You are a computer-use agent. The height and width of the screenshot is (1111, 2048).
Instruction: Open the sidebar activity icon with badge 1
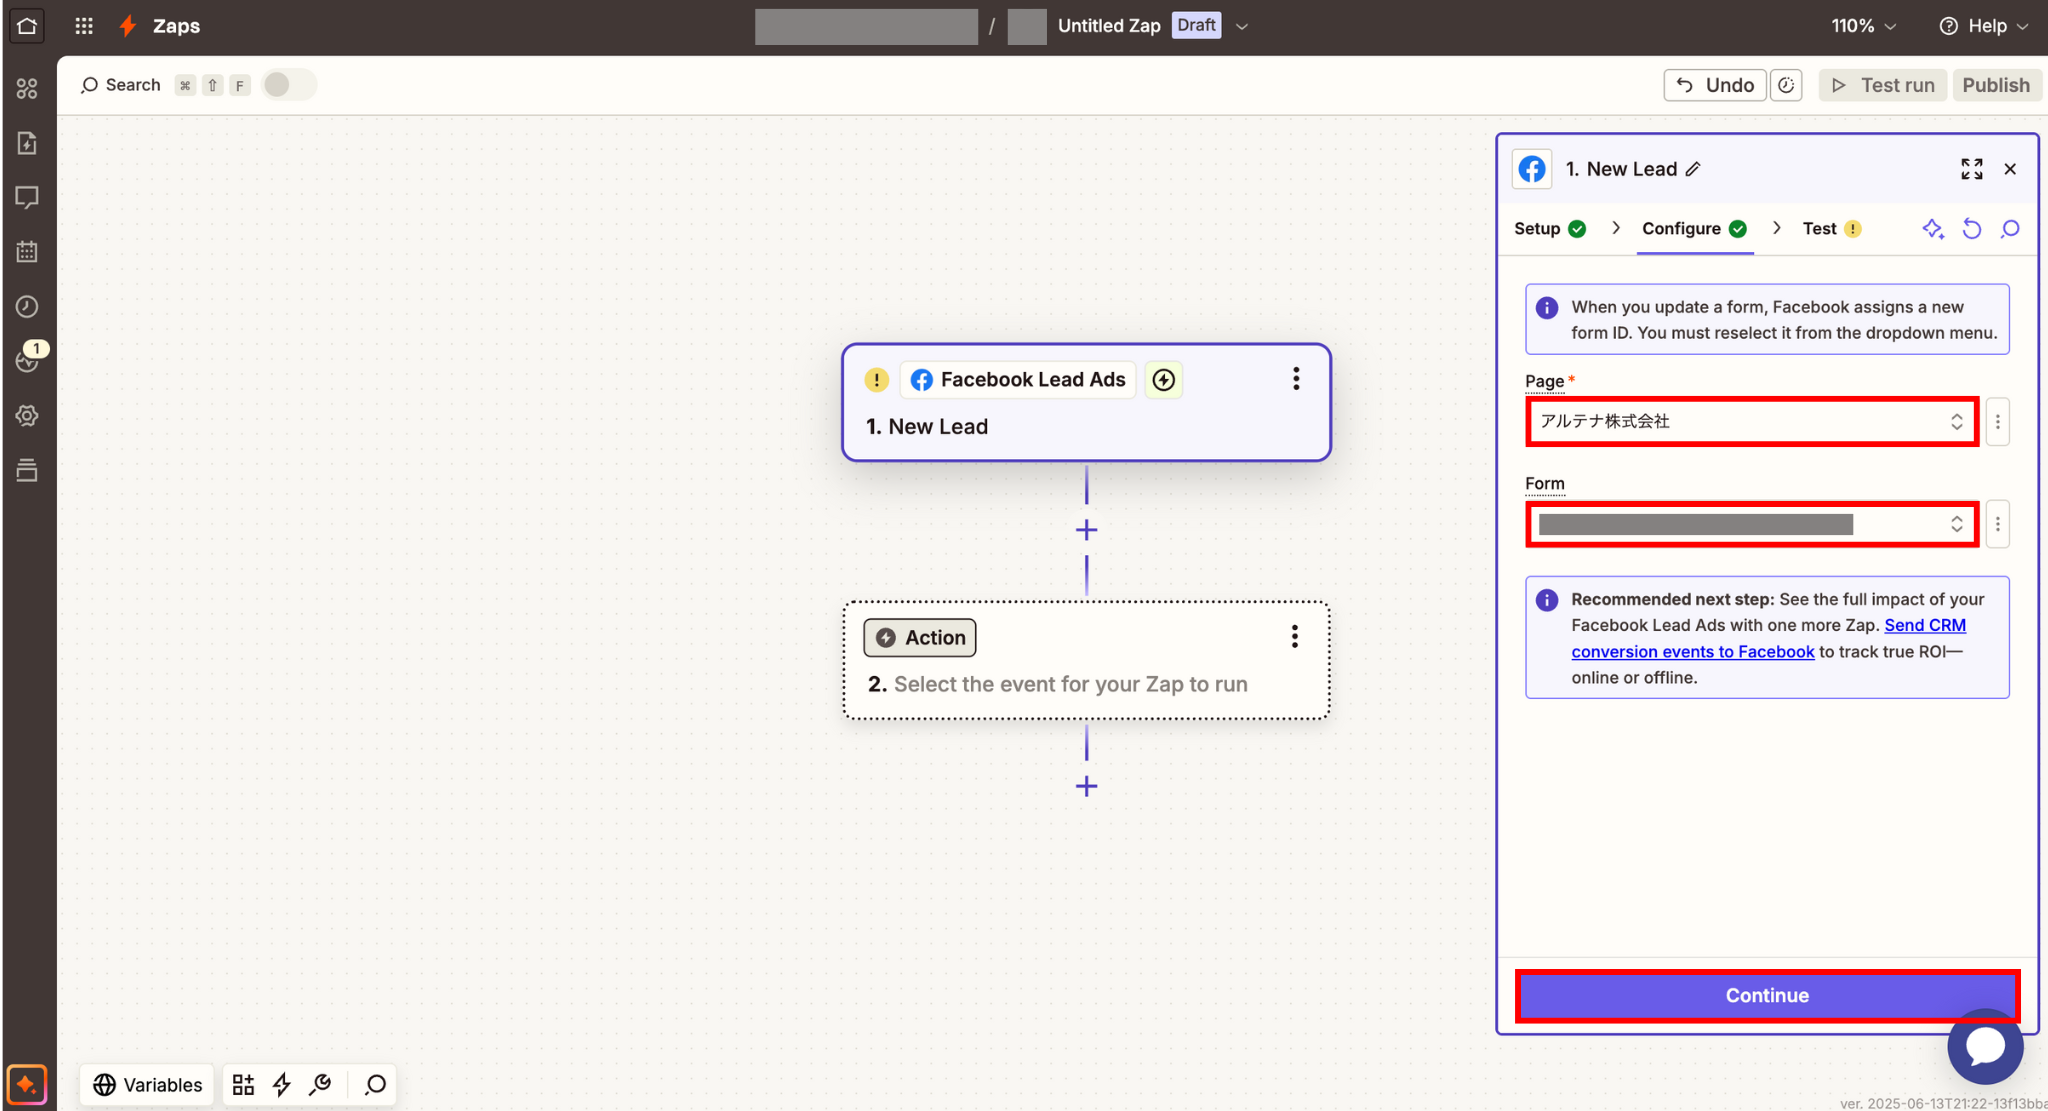(27, 360)
